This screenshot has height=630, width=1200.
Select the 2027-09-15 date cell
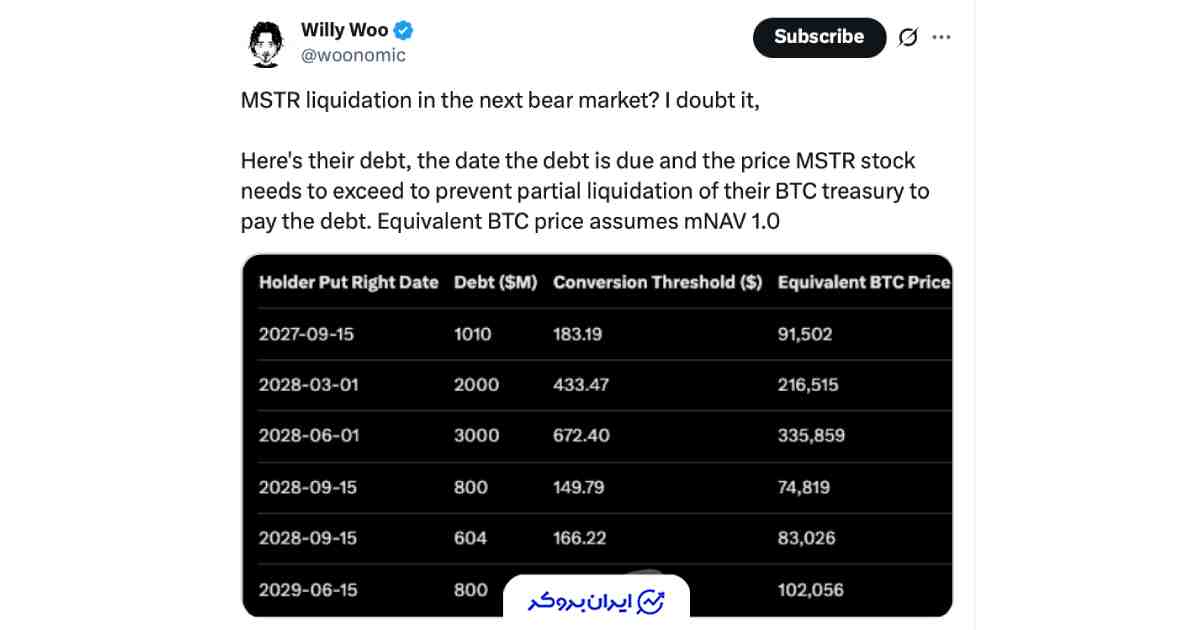[x=306, y=334]
